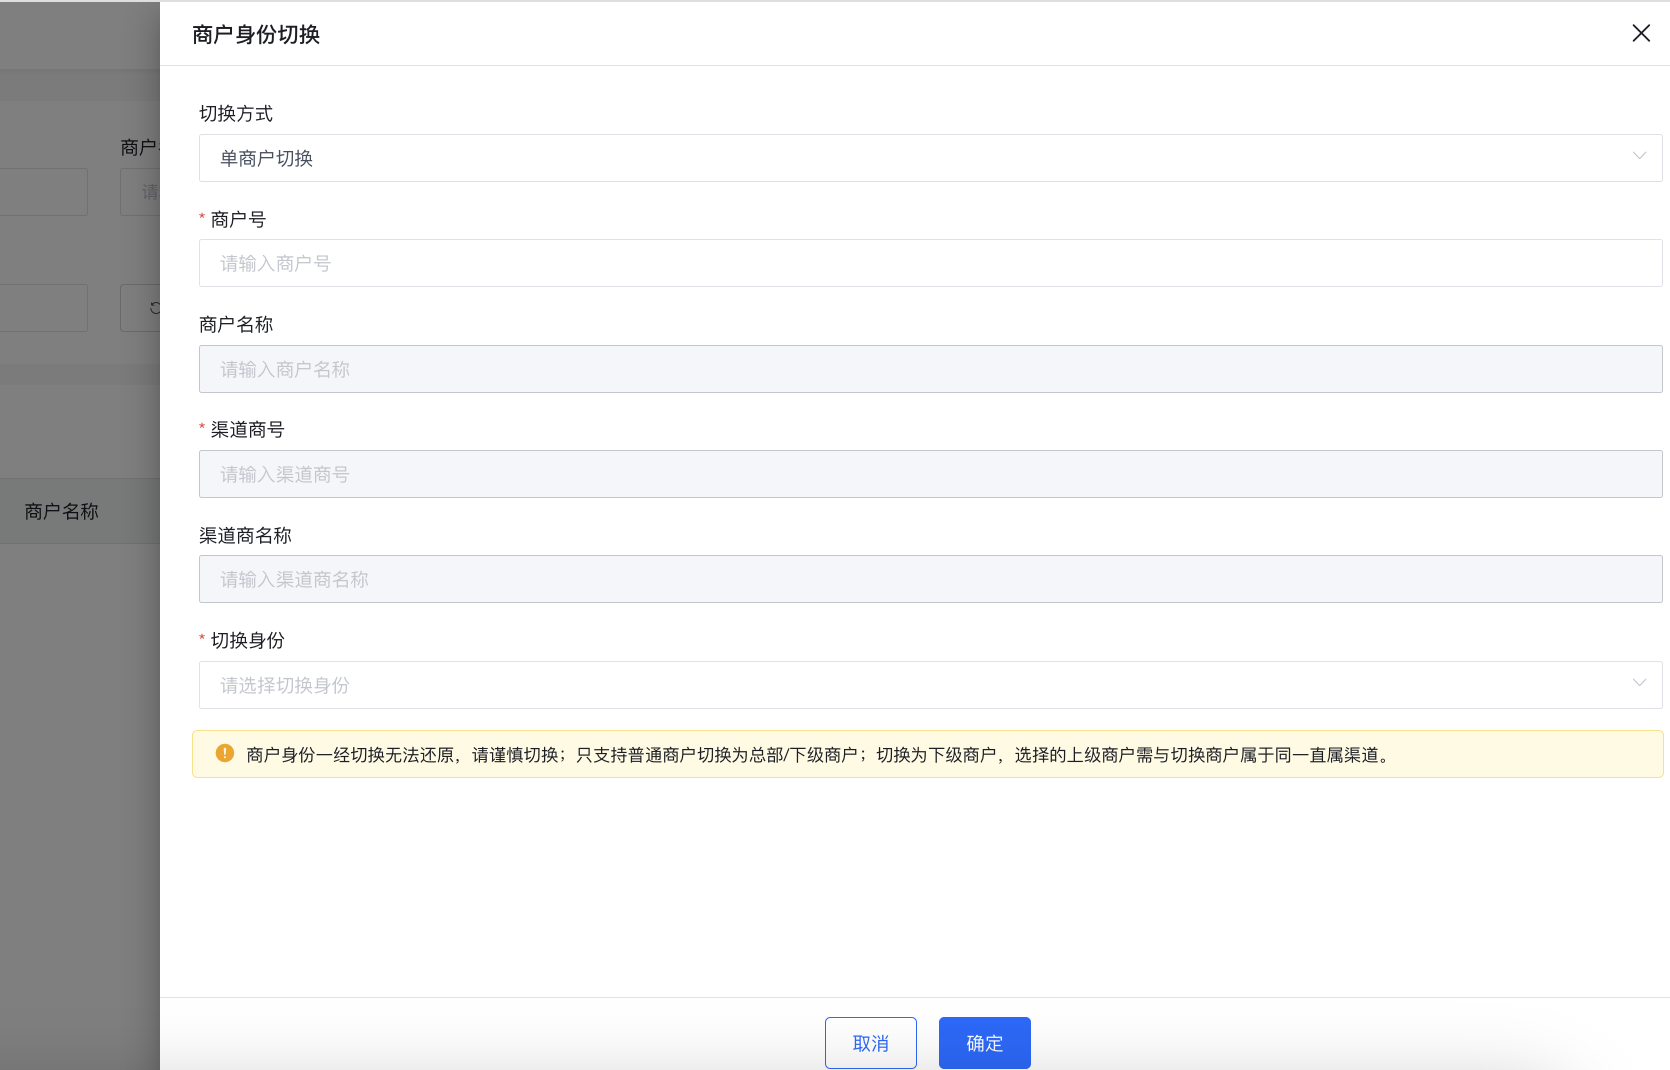Open the 单商户切换 dropdown

(930, 158)
